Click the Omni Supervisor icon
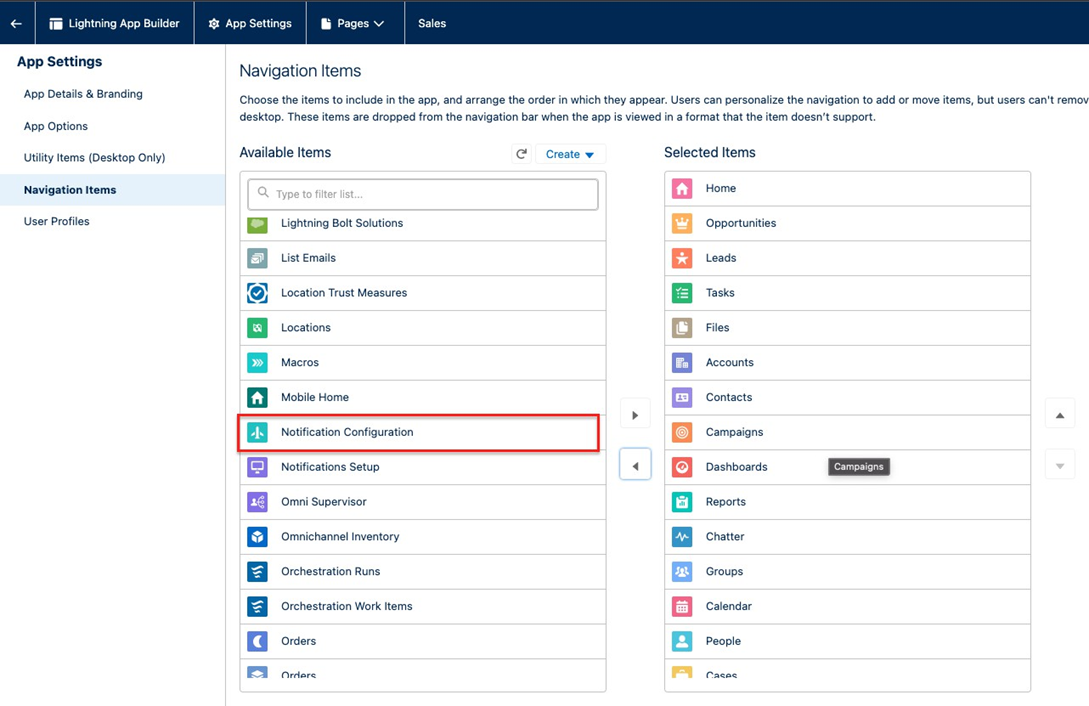The width and height of the screenshot is (1089, 706). (258, 501)
